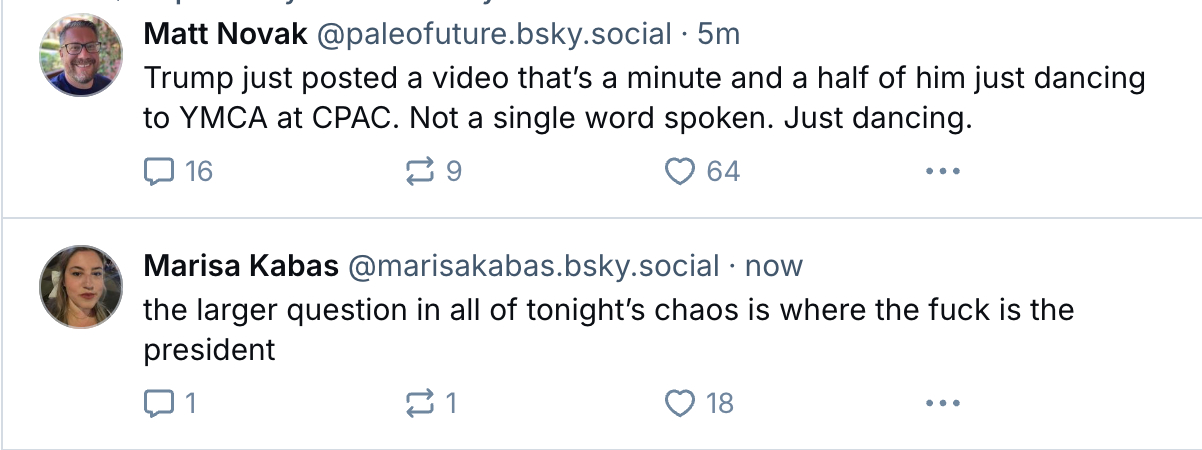
Task: Open Matt Novak's profile picture
Action: pyautogui.click(x=81, y=55)
